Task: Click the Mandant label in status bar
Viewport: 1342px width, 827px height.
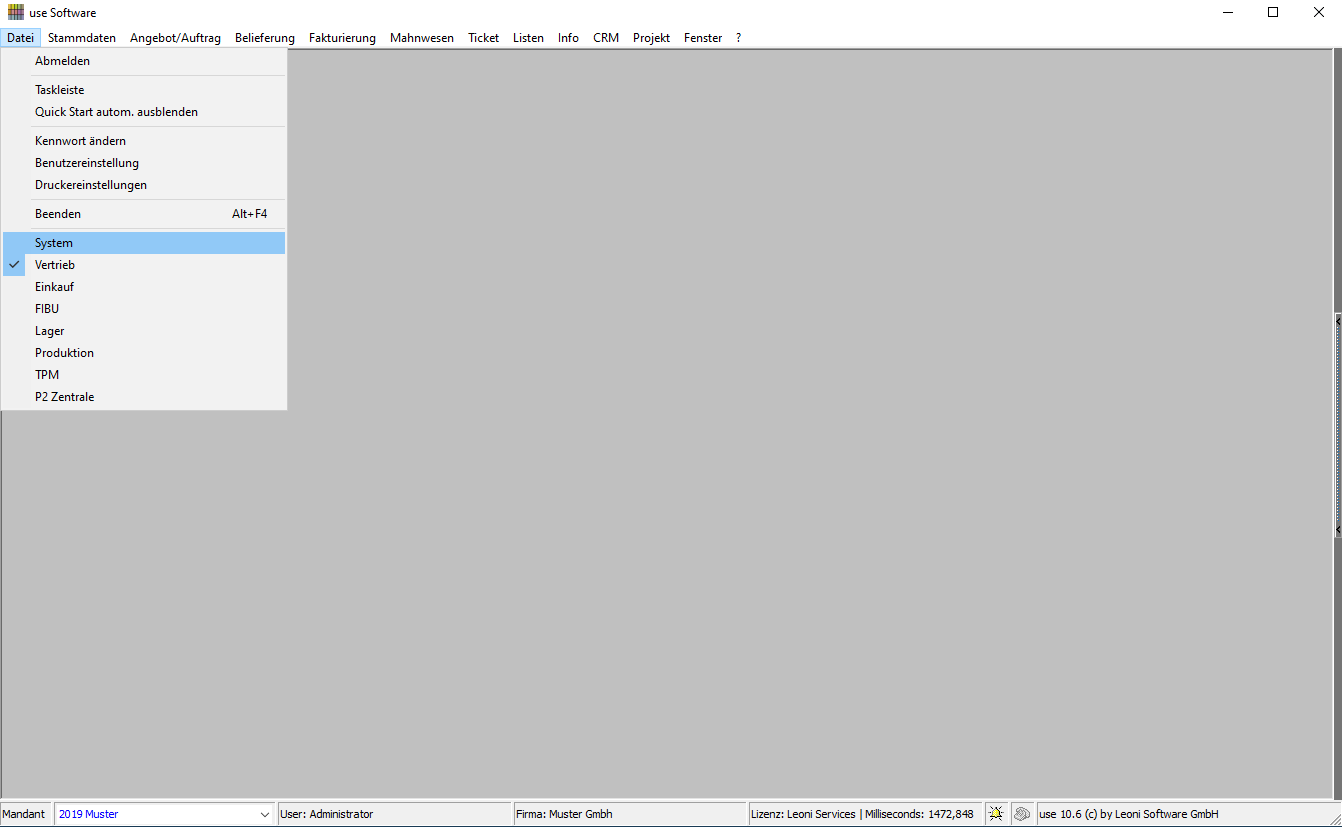Action: point(24,814)
